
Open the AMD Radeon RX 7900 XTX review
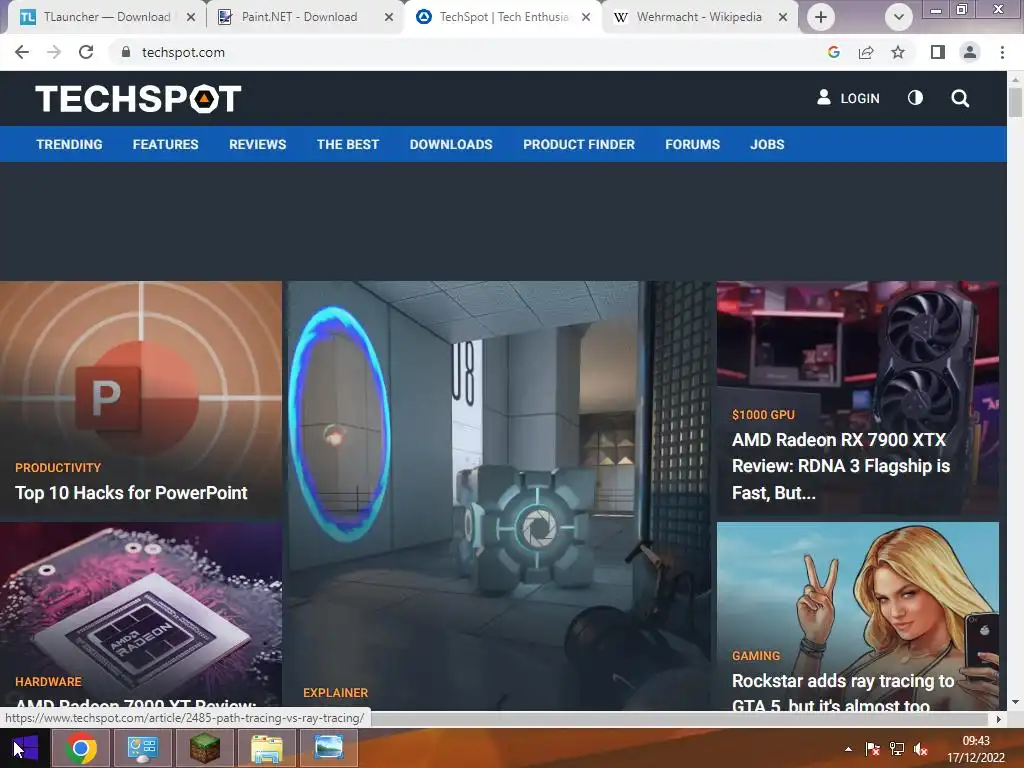point(841,466)
